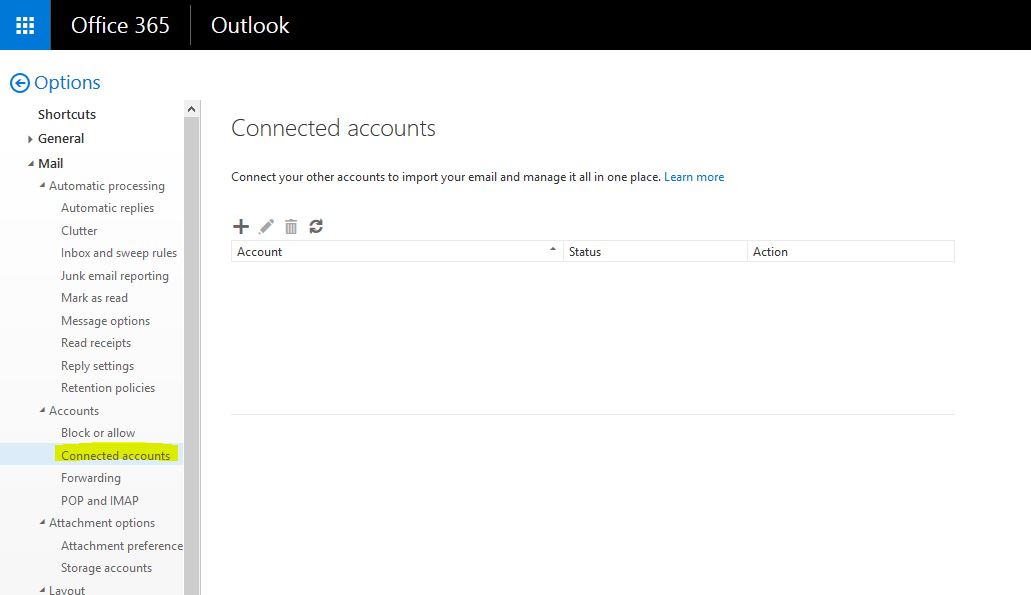
Task: Open the Office 365 app launcher grid
Action: 25,25
